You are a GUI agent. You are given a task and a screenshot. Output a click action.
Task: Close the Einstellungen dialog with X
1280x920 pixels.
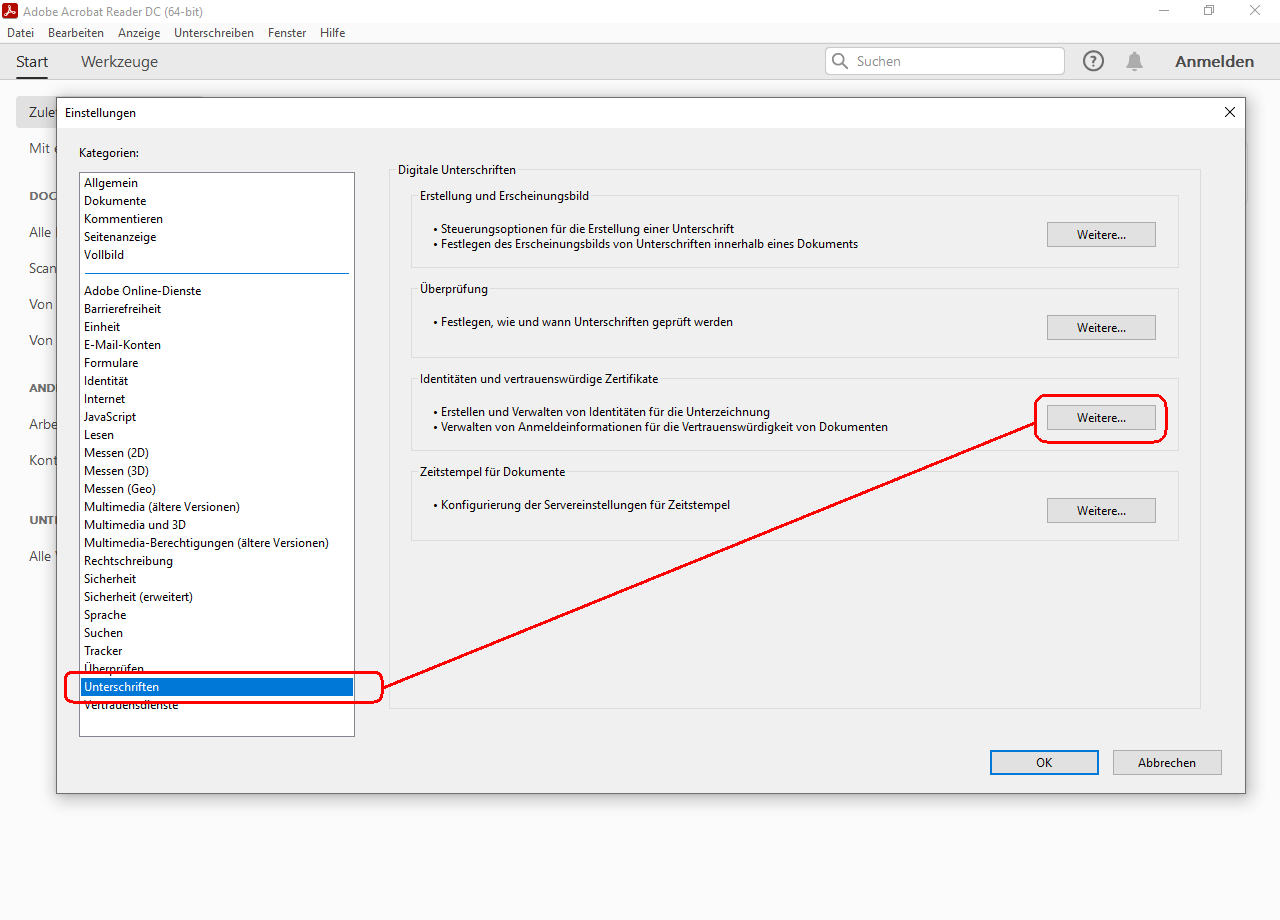tap(1230, 112)
